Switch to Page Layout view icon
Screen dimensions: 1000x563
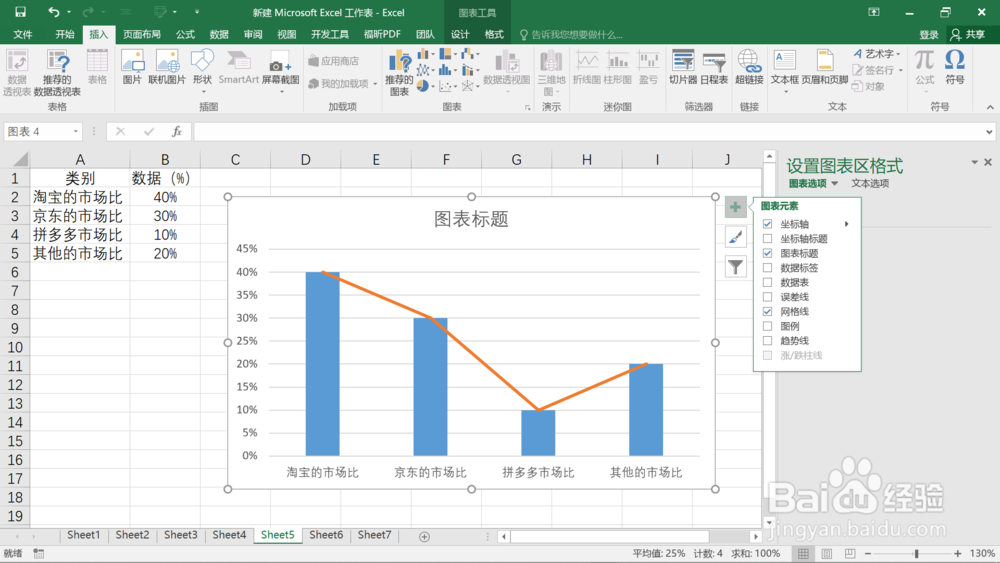click(827, 553)
